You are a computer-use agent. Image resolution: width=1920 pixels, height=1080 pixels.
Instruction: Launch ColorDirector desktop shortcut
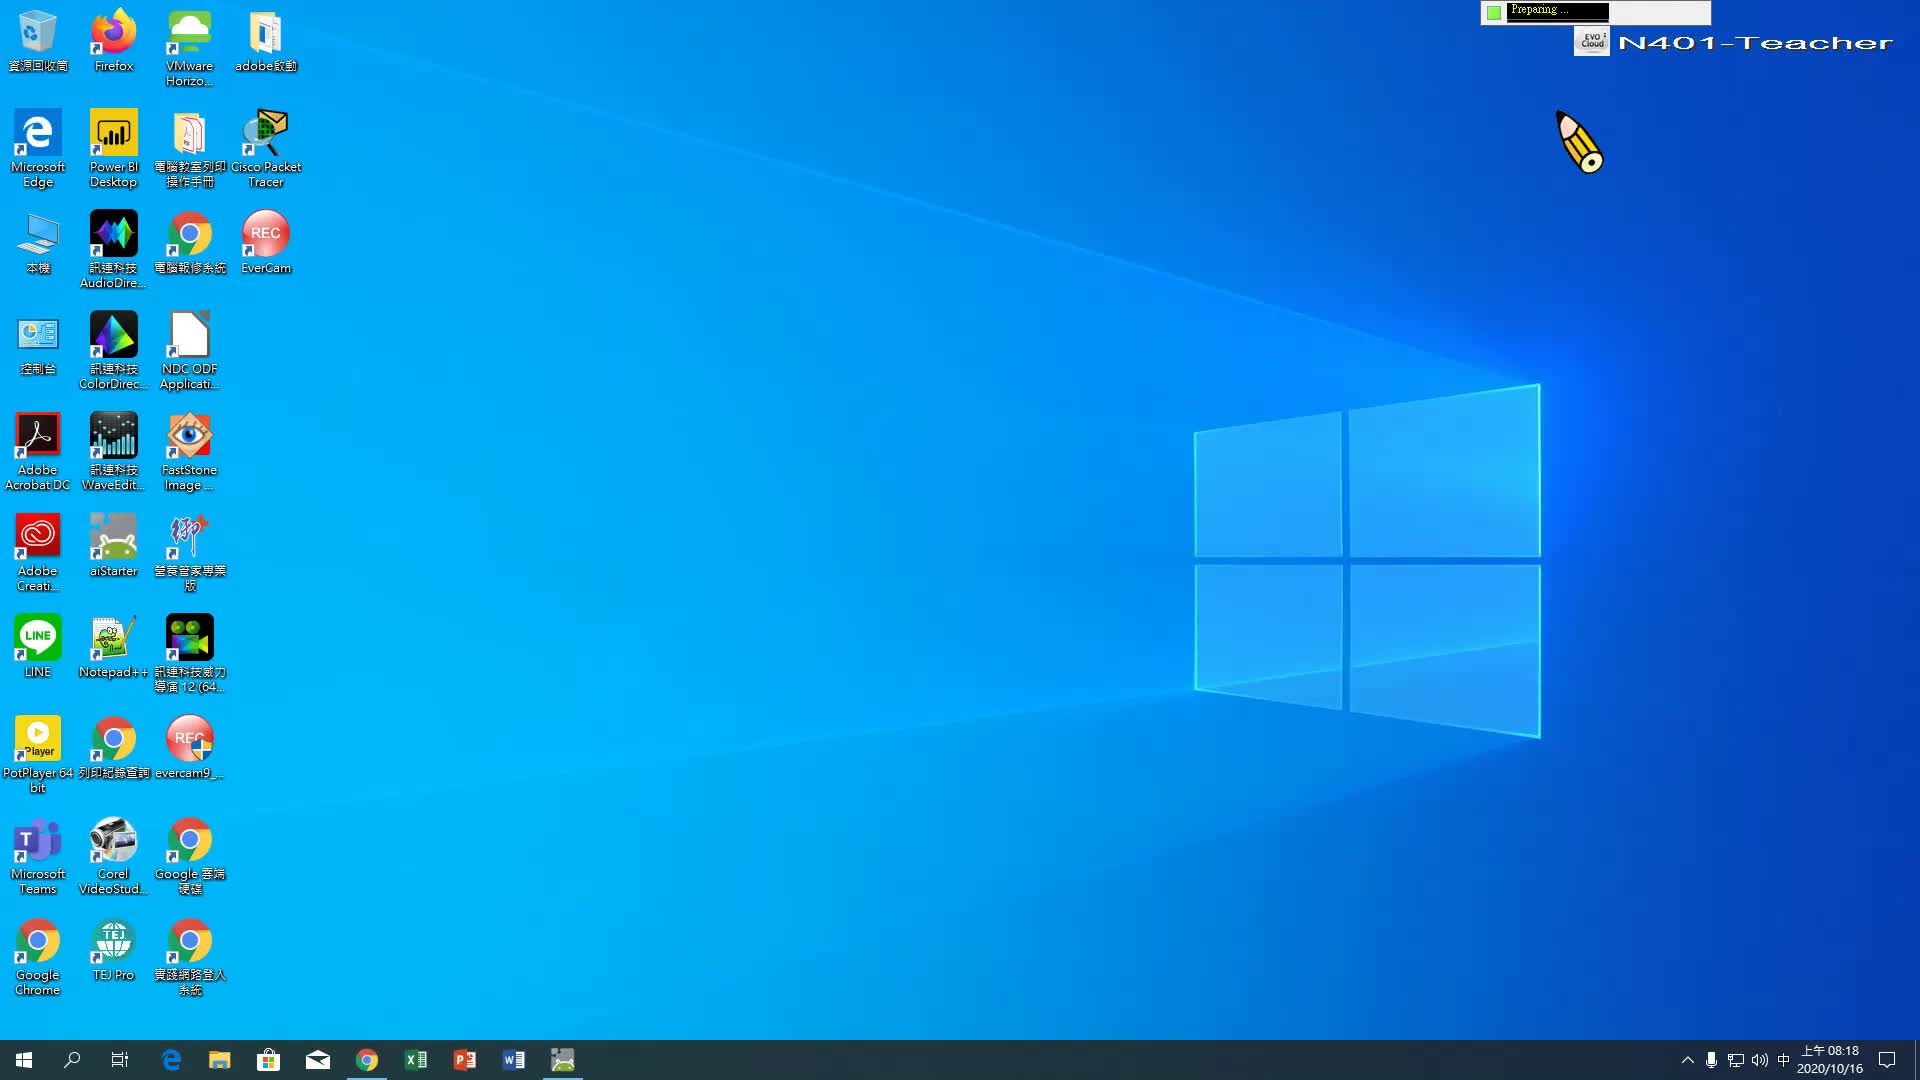point(114,351)
